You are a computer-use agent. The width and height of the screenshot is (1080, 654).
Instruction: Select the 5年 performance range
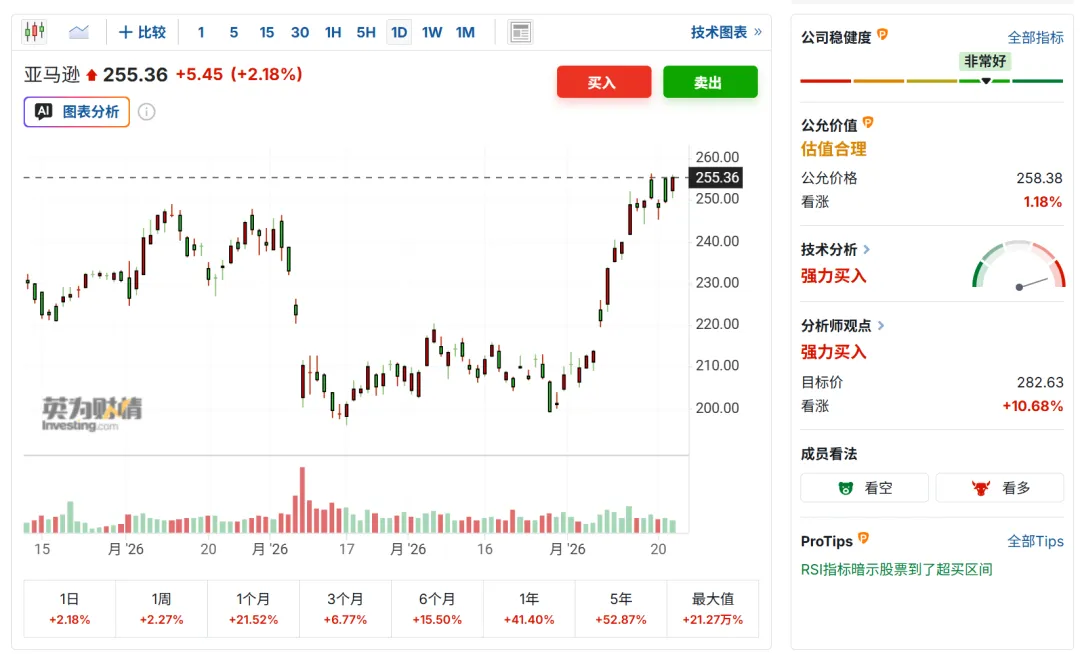(621, 609)
